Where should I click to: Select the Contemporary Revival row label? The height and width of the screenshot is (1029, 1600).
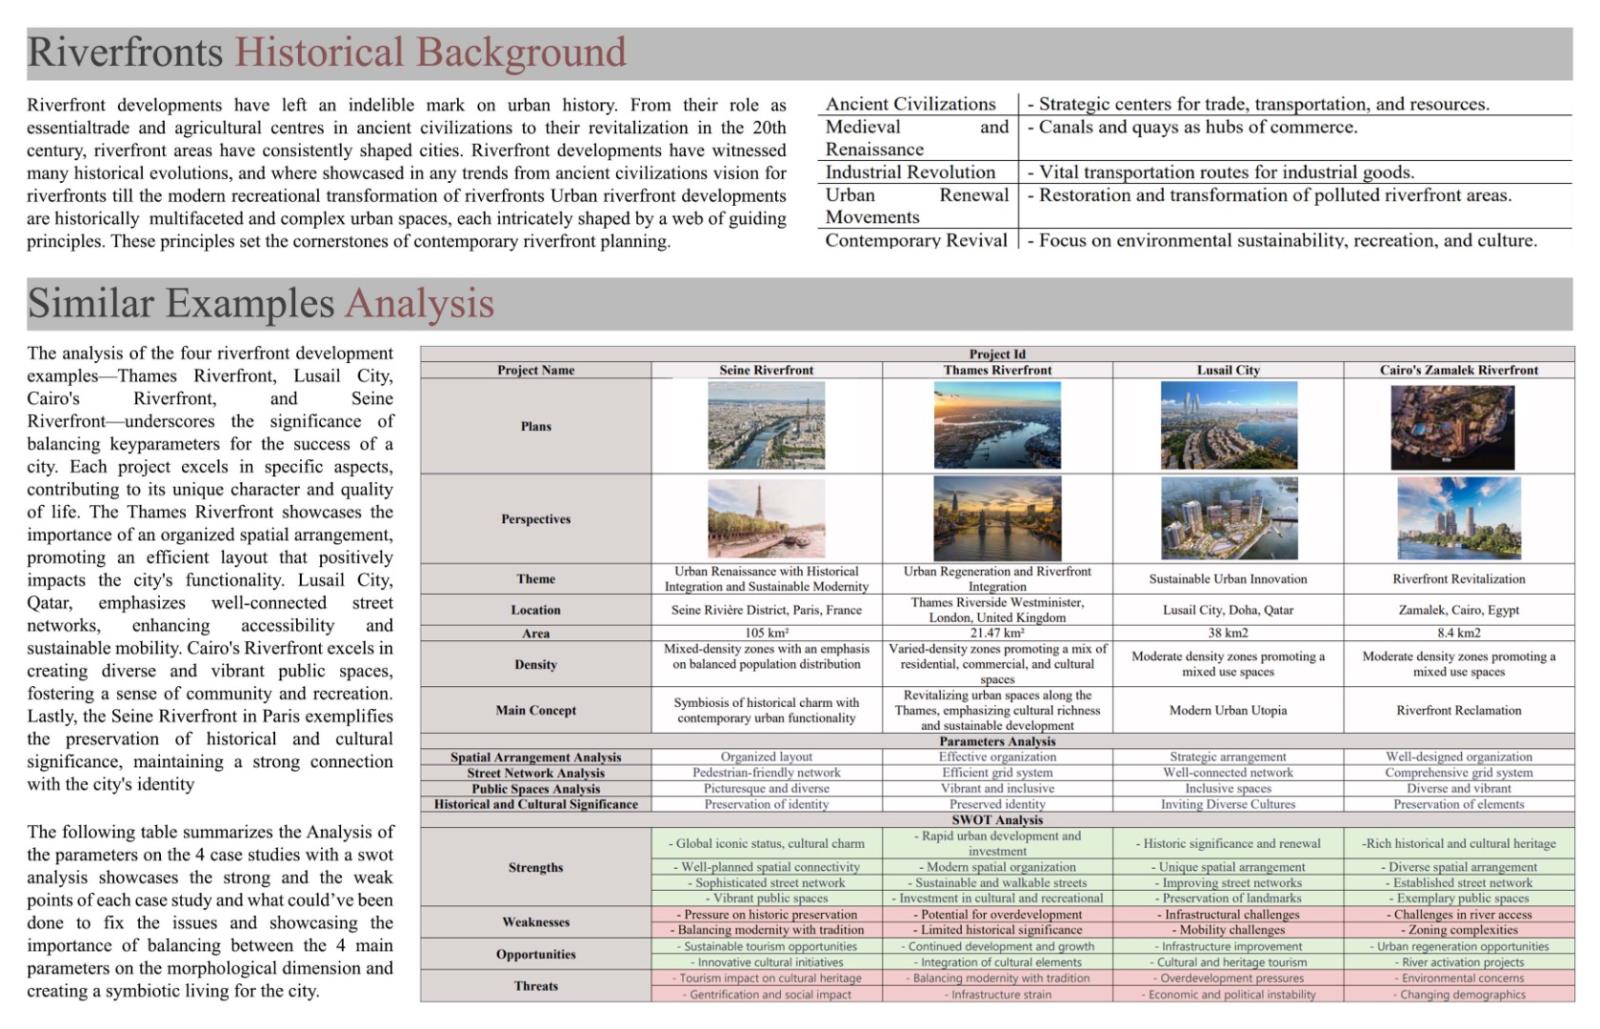[916, 240]
